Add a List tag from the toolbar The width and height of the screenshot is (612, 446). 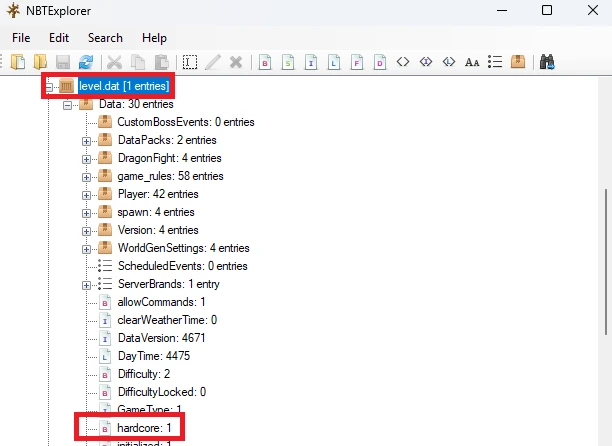pos(495,62)
